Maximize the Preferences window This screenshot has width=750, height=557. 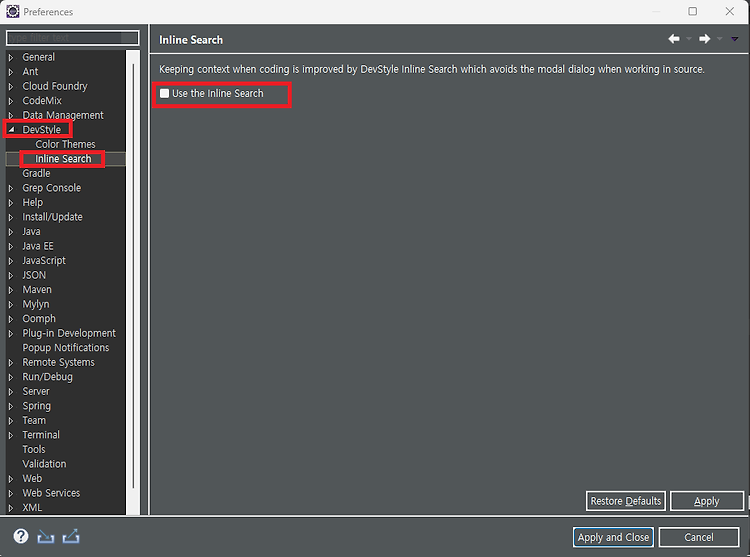click(x=692, y=11)
